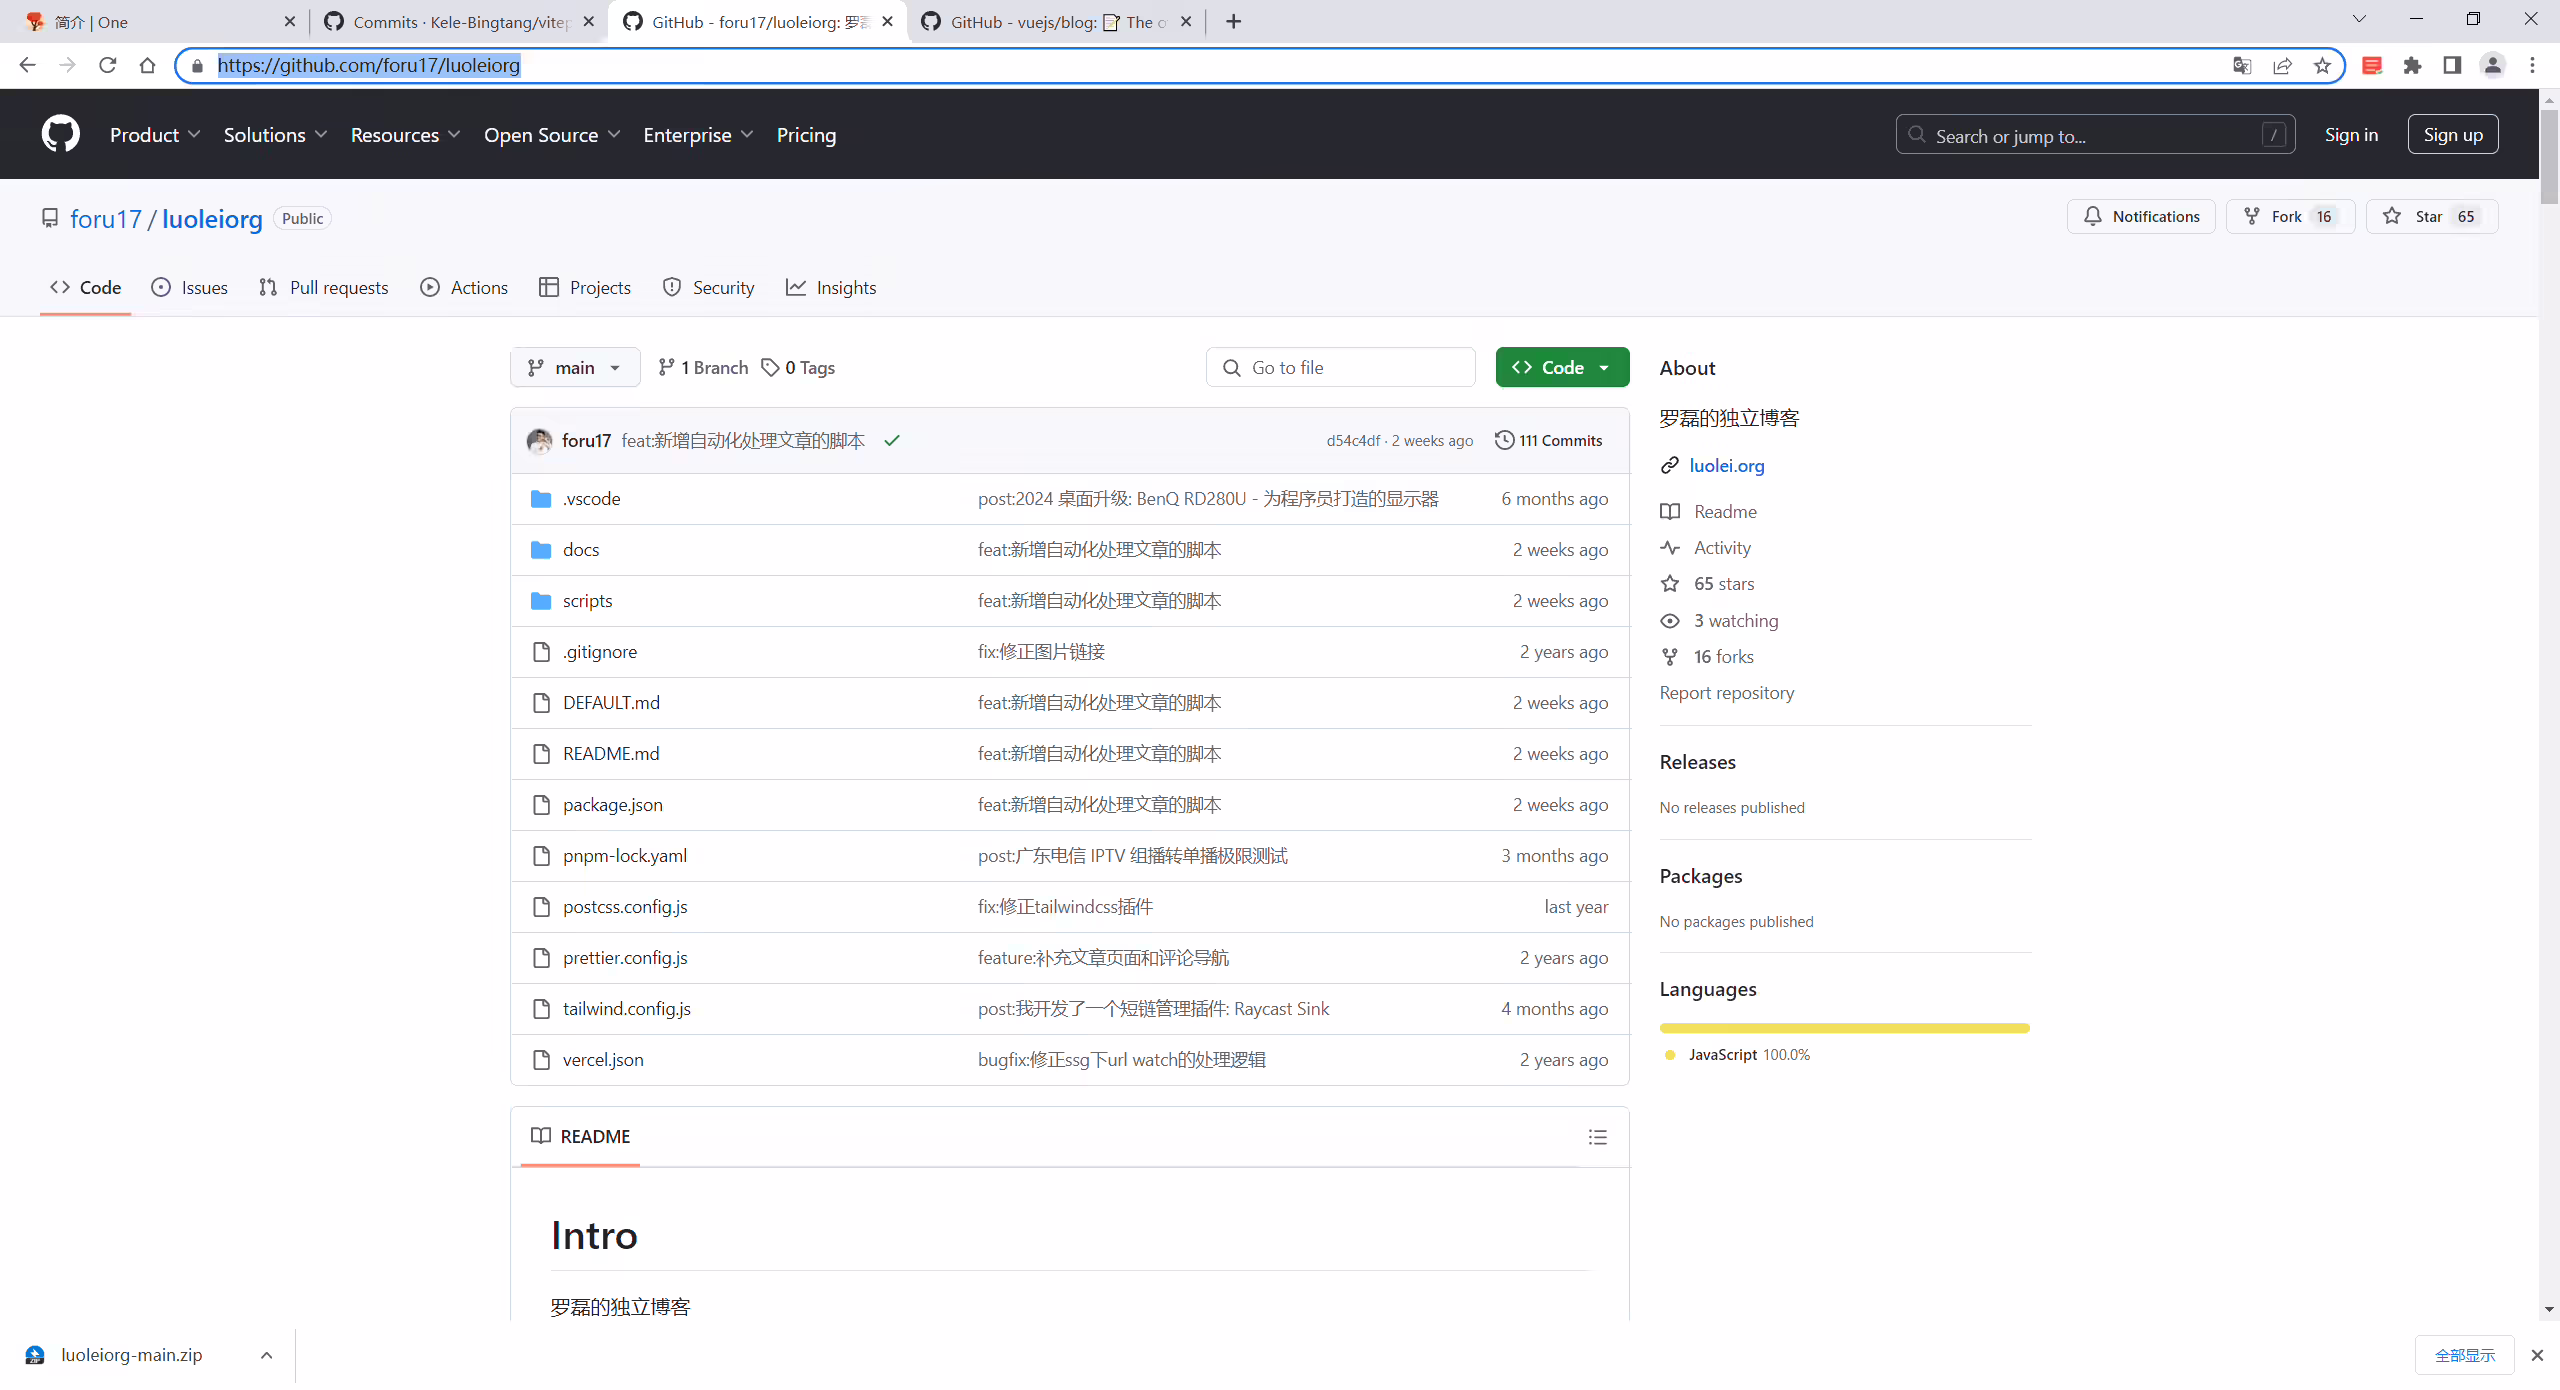Viewport: 2560px width, 1390px height.
Task: Open the tab search chevron
Action: tap(2358, 19)
